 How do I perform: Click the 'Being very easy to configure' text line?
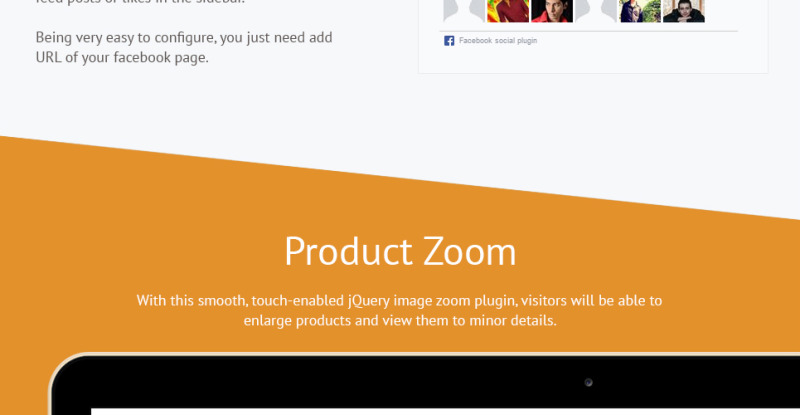(184, 38)
